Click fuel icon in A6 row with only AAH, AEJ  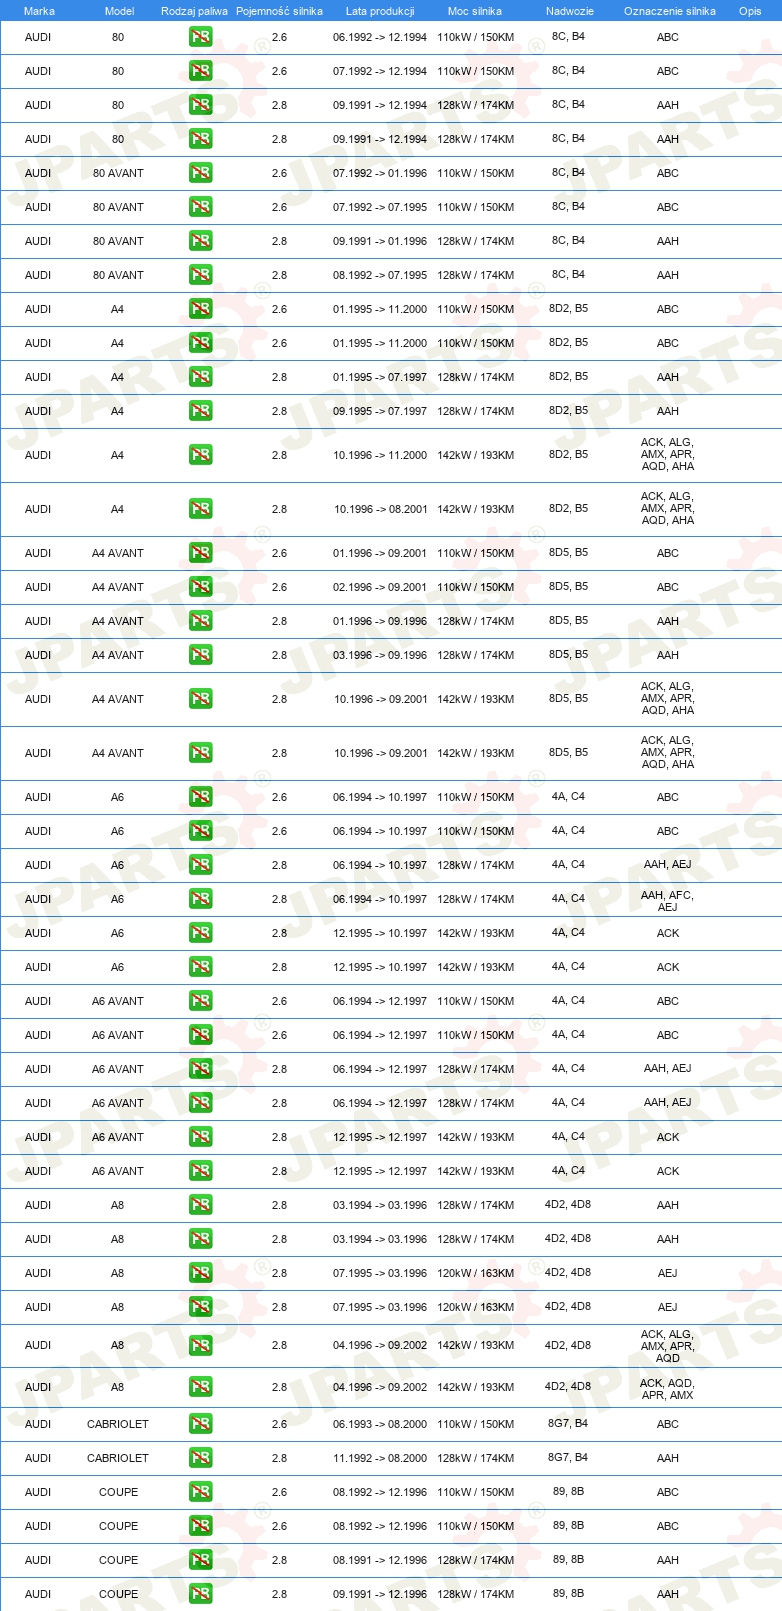pyautogui.click(x=201, y=865)
